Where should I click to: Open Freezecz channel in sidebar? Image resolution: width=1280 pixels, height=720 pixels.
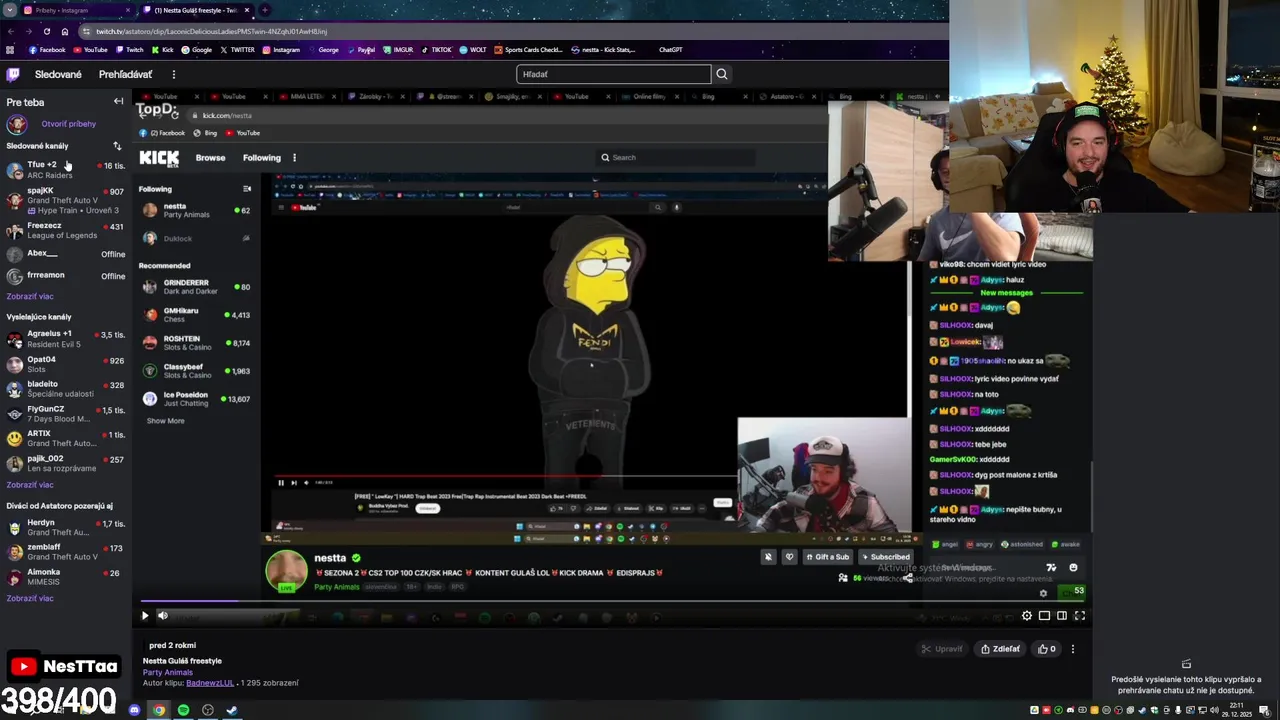click(x=66, y=231)
